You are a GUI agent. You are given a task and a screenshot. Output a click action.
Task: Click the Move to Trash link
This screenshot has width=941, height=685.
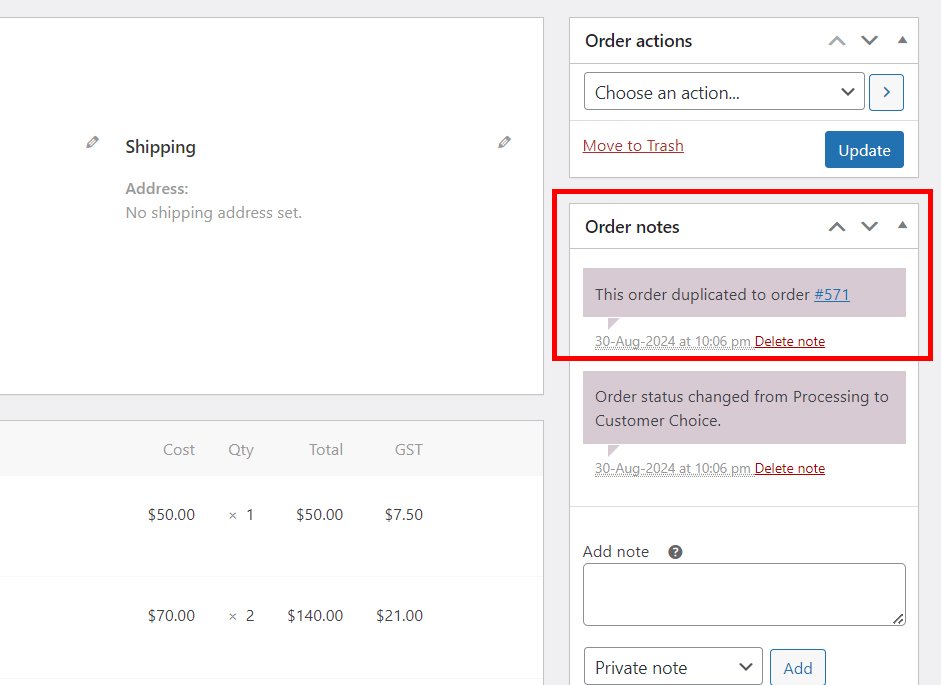(x=633, y=146)
